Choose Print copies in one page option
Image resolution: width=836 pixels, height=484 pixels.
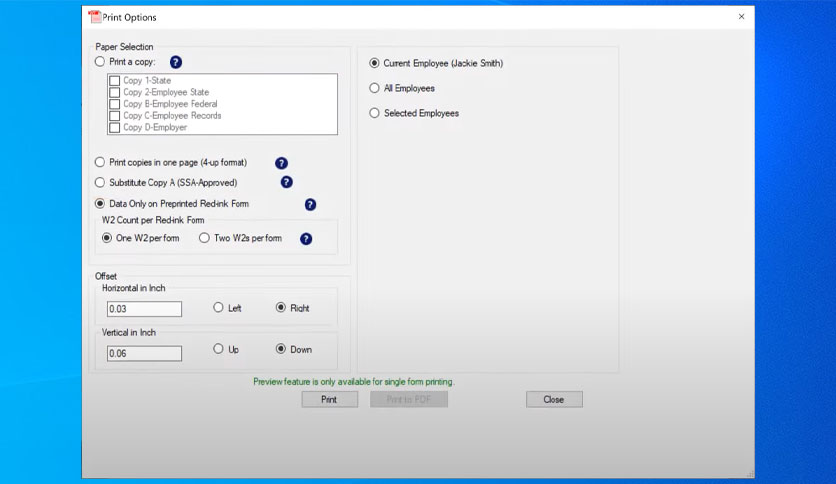click(x=100, y=162)
